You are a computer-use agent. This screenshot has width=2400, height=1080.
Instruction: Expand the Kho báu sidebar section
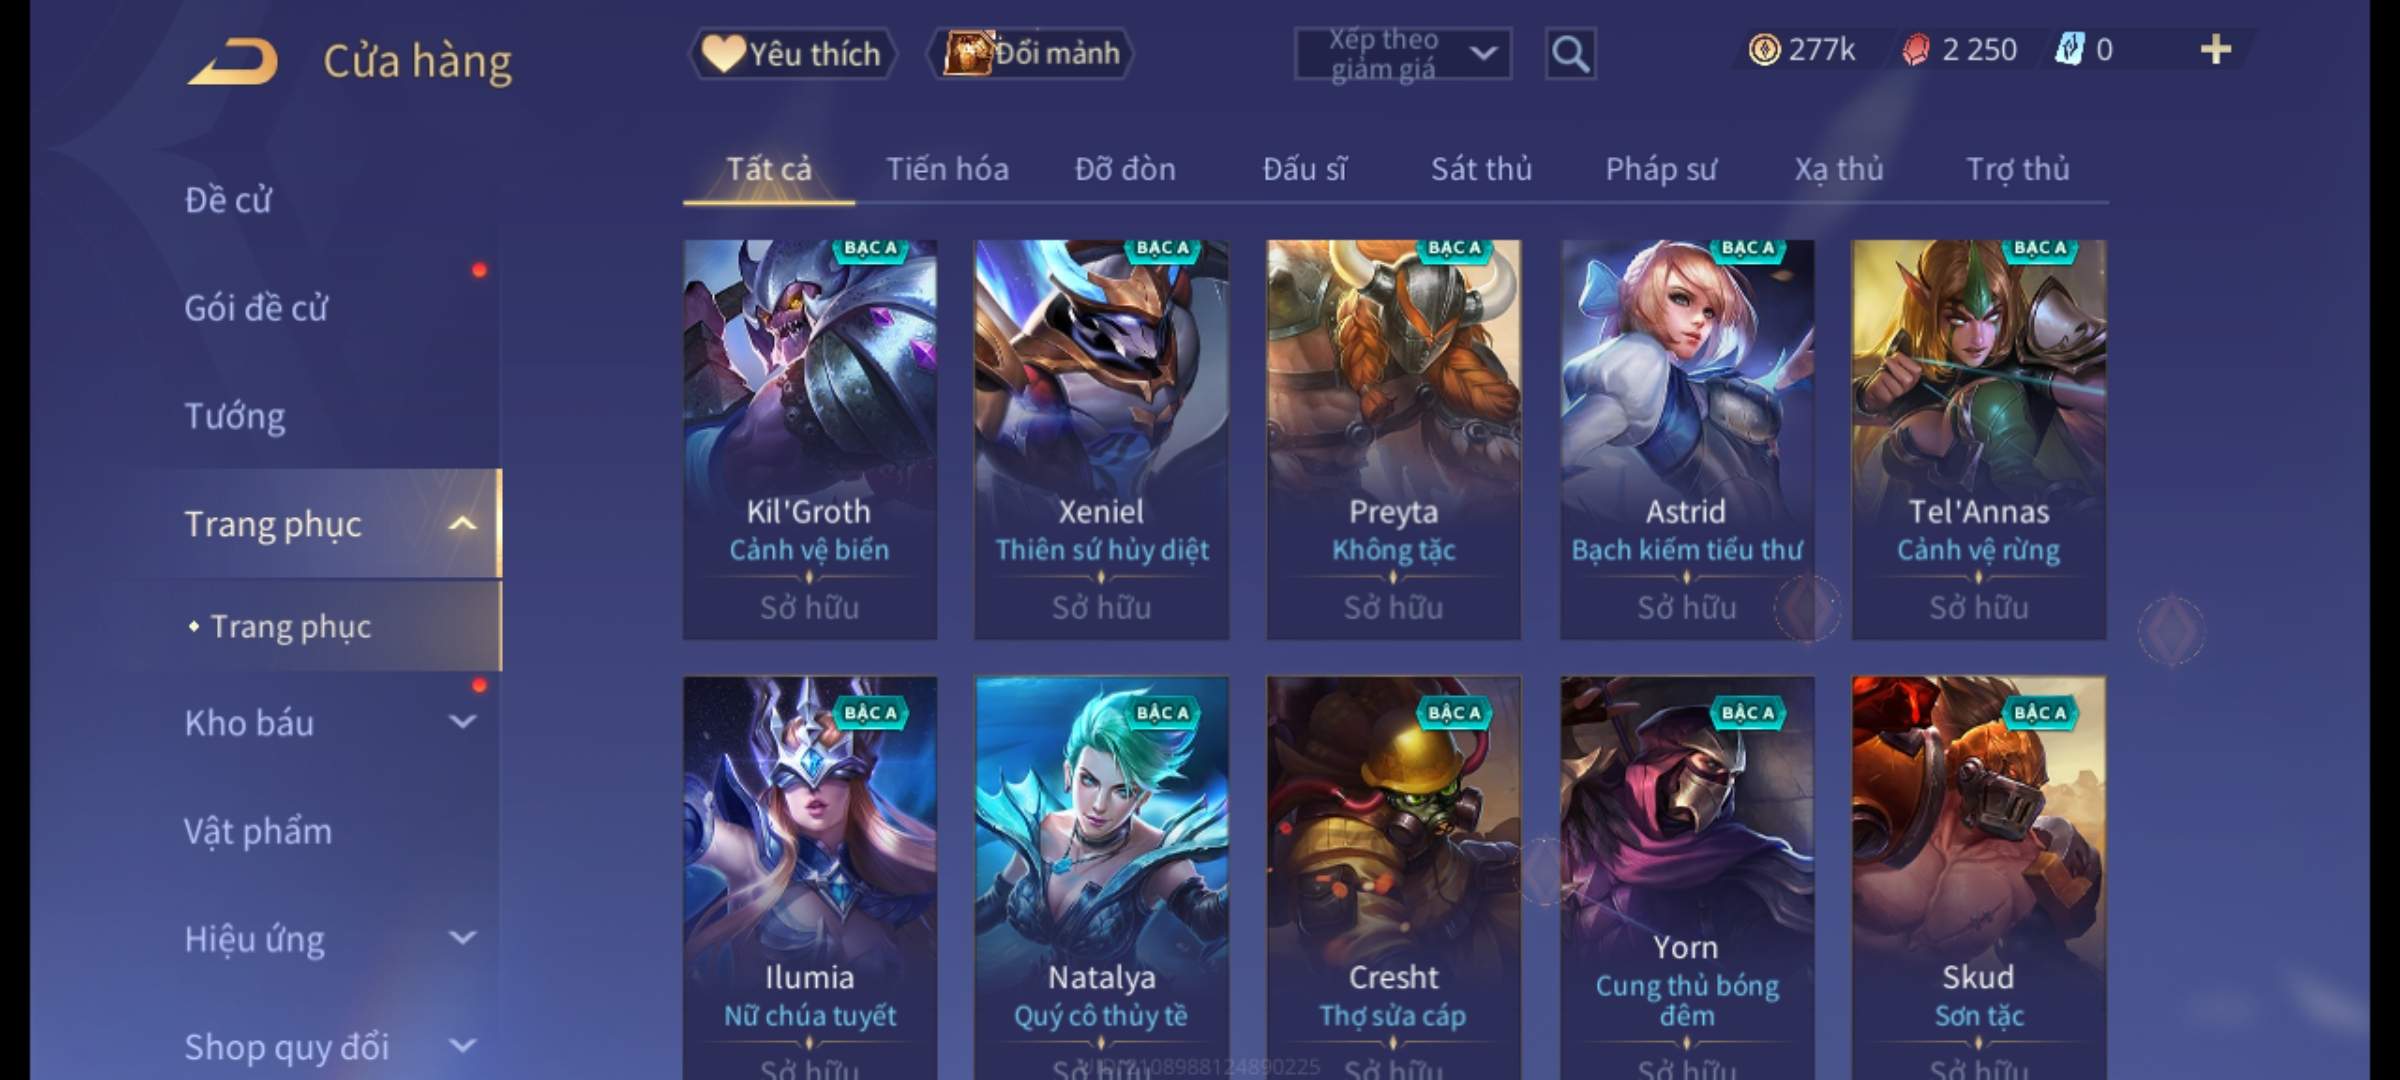462,721
